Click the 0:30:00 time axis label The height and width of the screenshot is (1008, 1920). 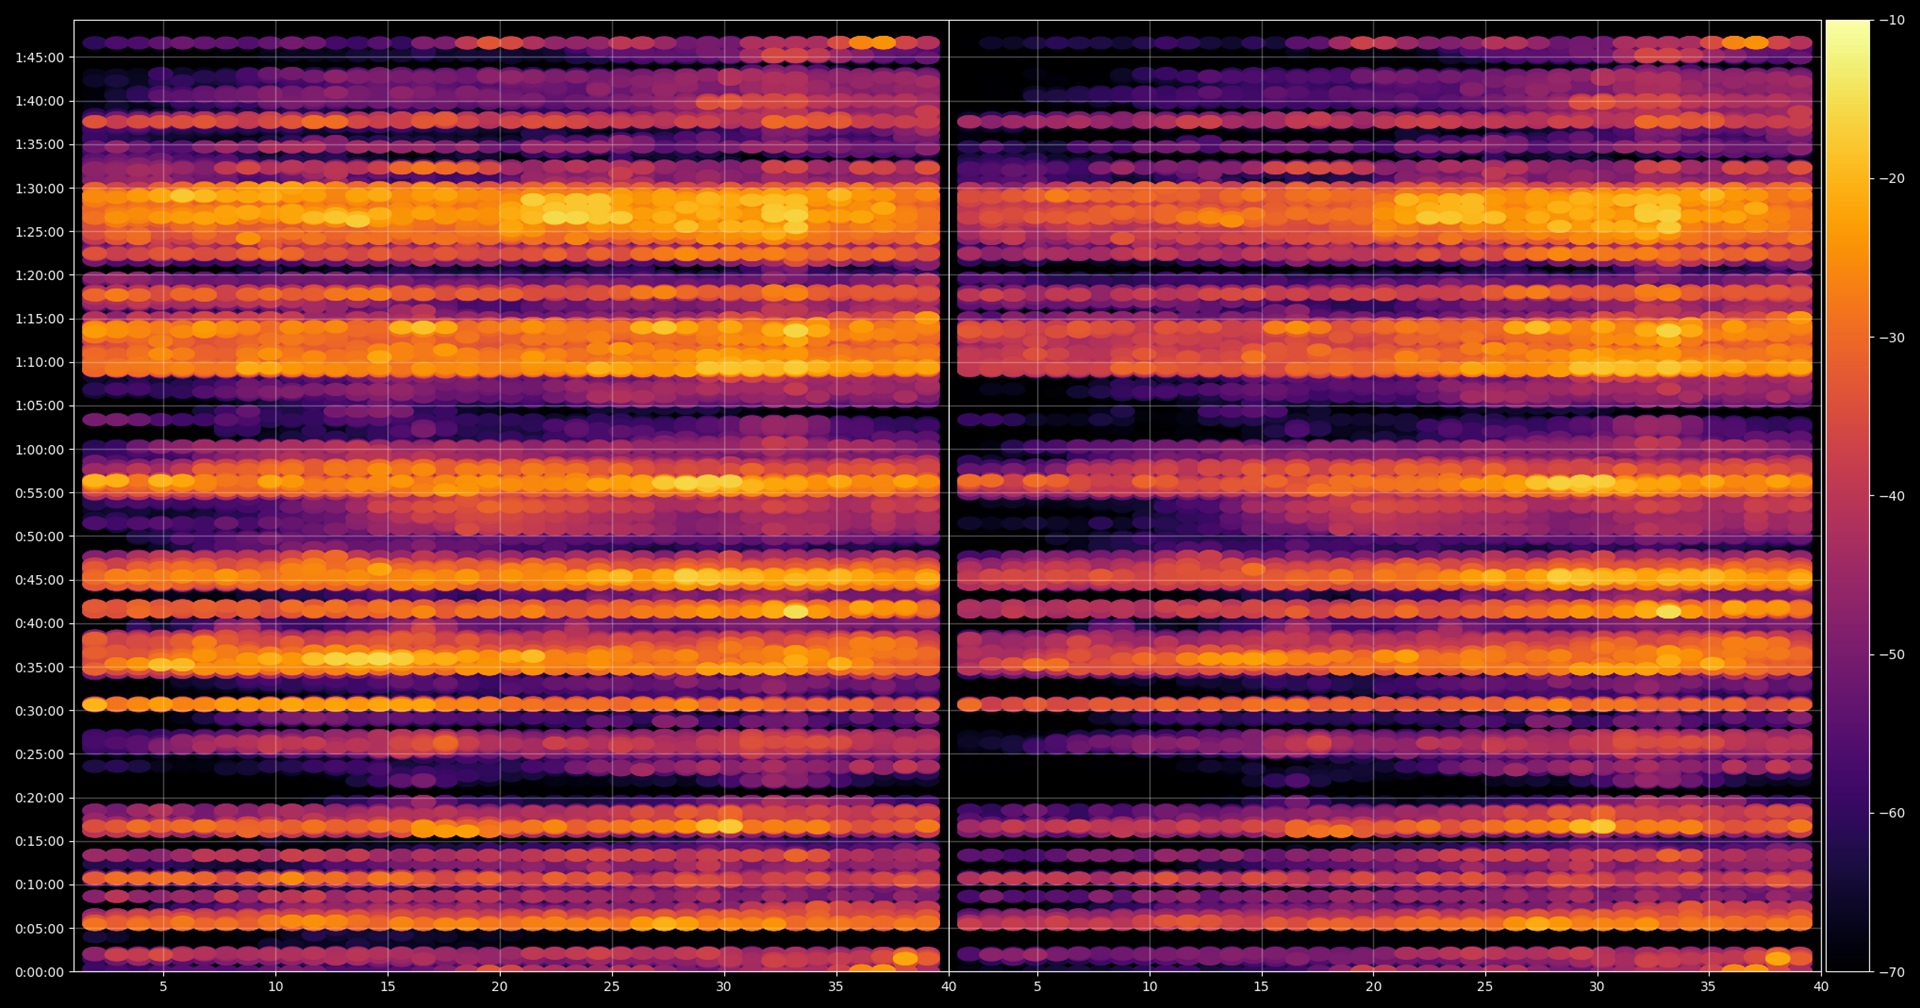(x=39, y=711)
